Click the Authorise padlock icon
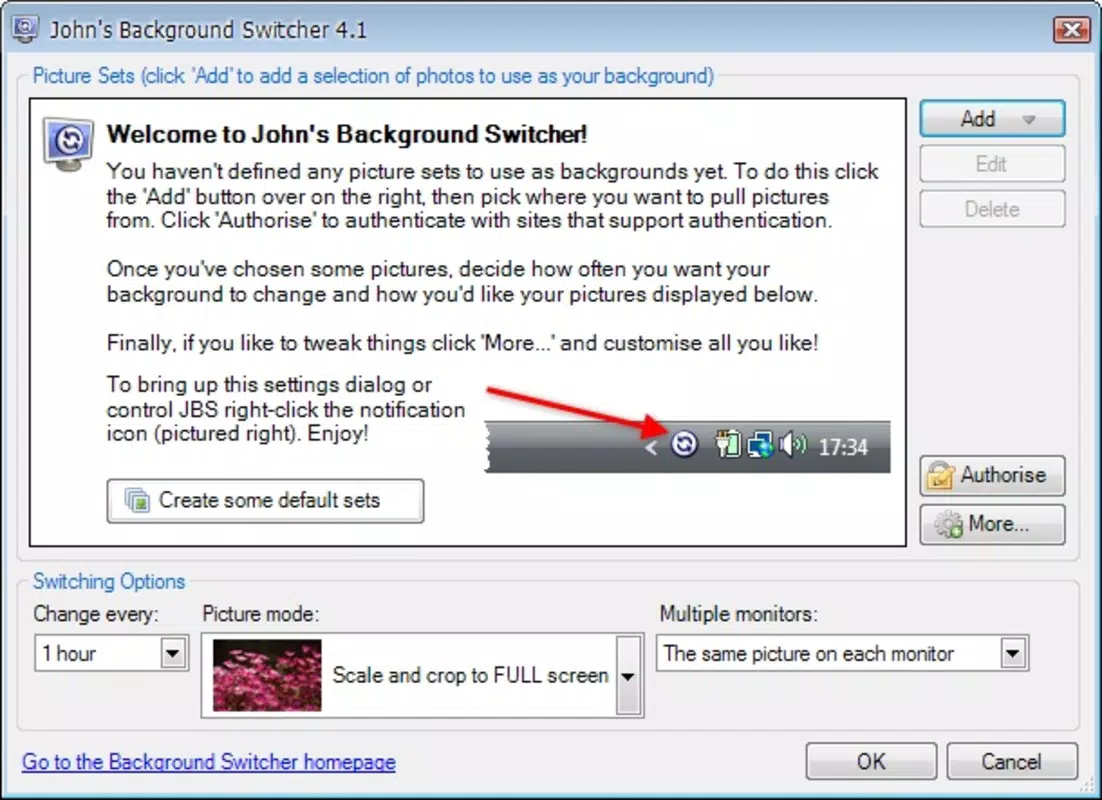Viewport: 1102px width, 800px height. click(x=940, y=476)
